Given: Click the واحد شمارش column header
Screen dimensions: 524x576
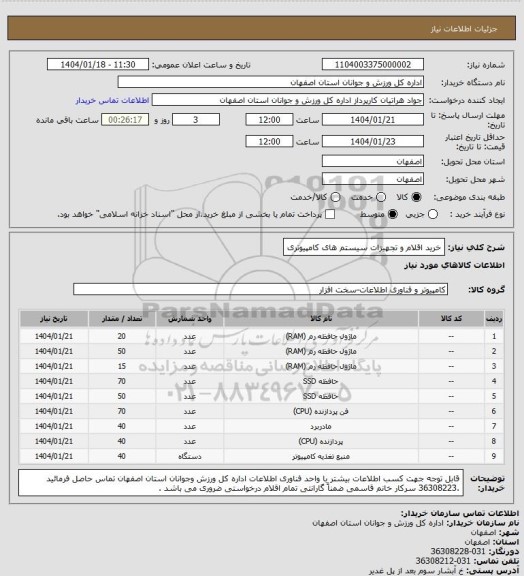Looking at the screenshot, I should [190, 318].
